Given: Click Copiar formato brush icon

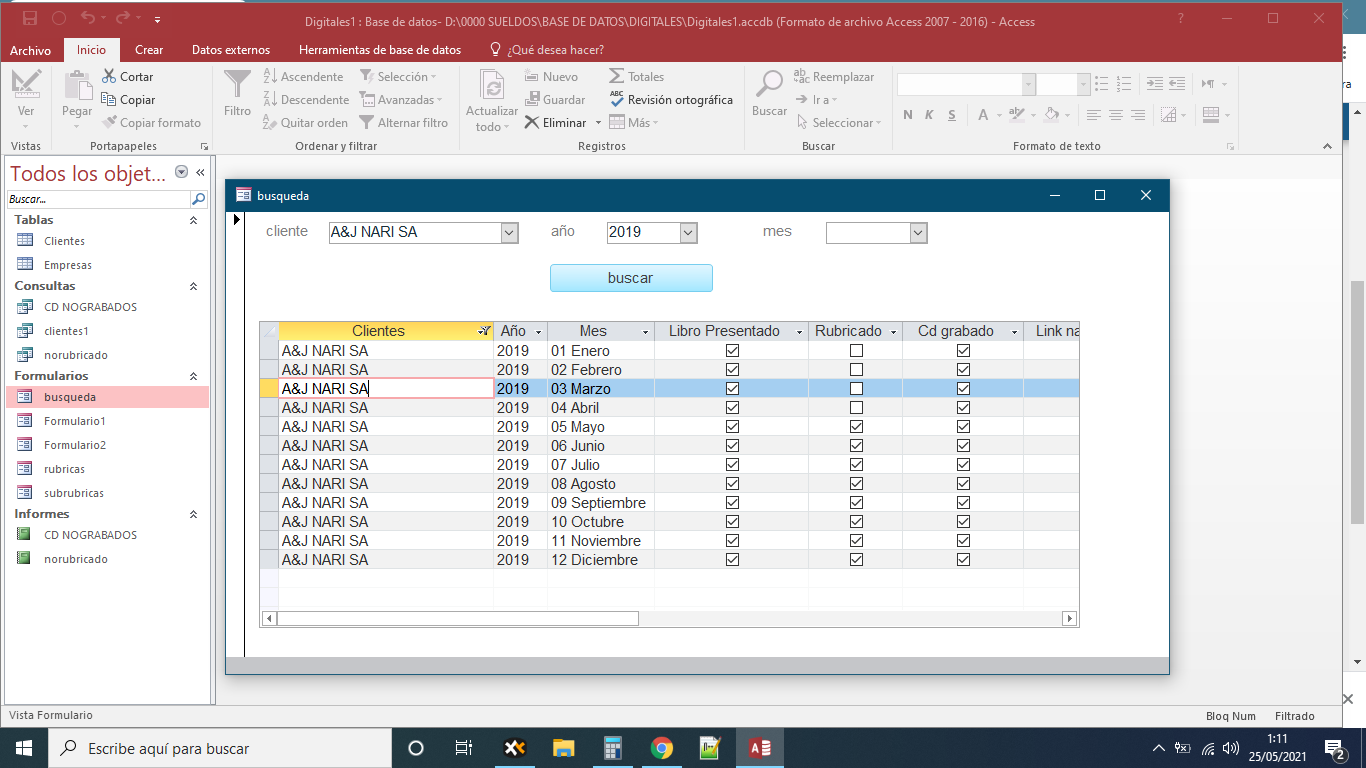Looking at the screenshot, I should (110, 123).
